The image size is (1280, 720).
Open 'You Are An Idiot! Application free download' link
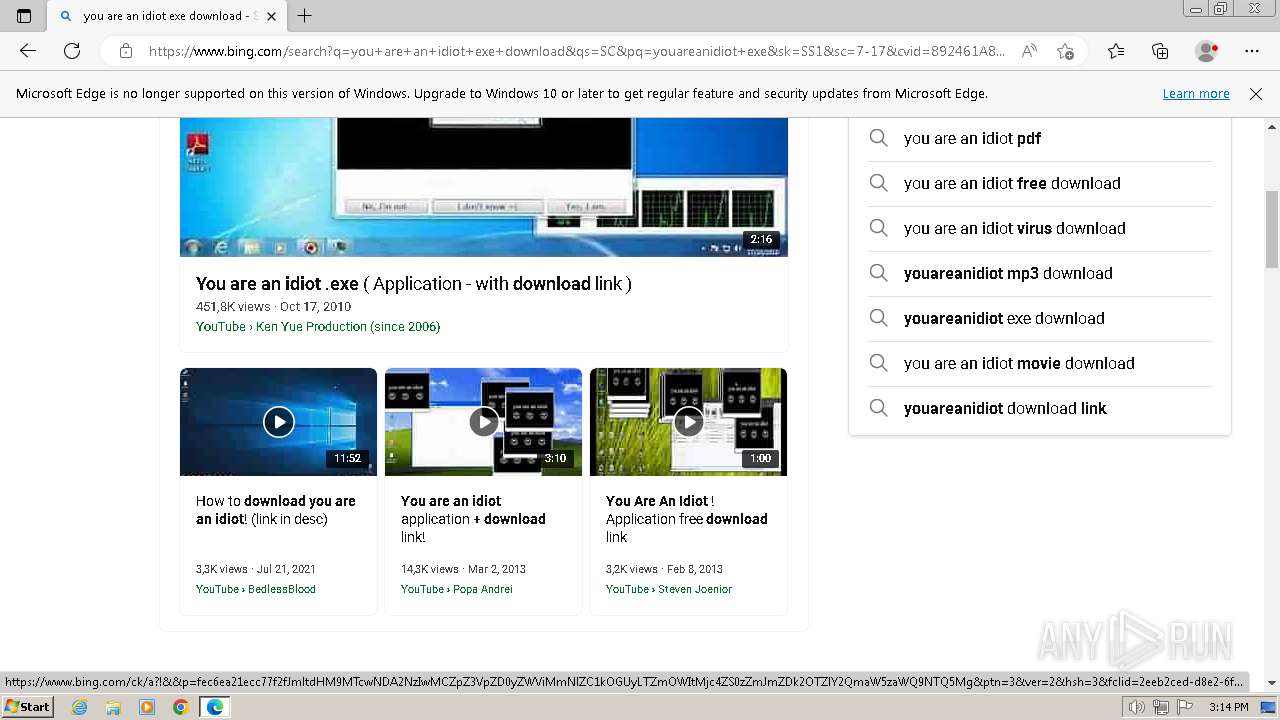[x=686, y=519]
